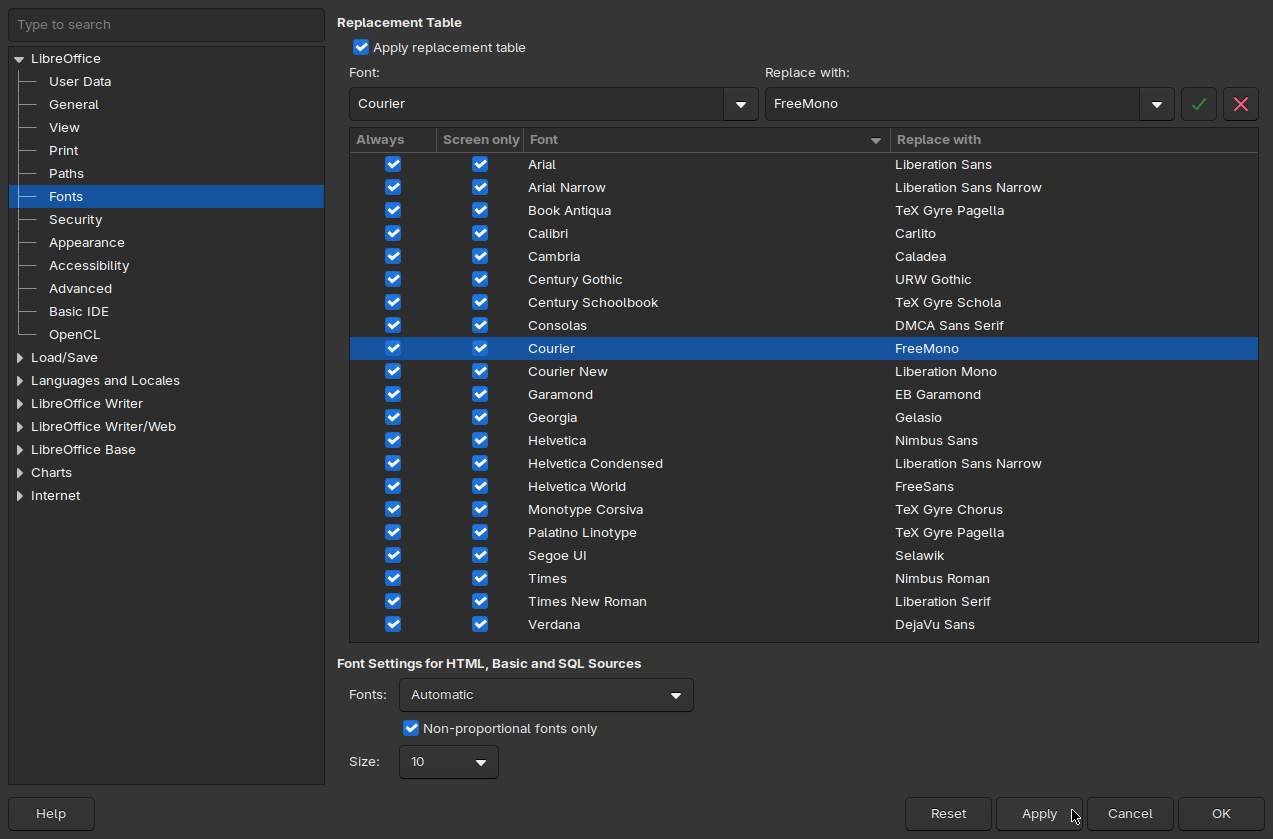Click the Reset button
The width and height of the screenshot is (1273, 839).
(948, 814)
